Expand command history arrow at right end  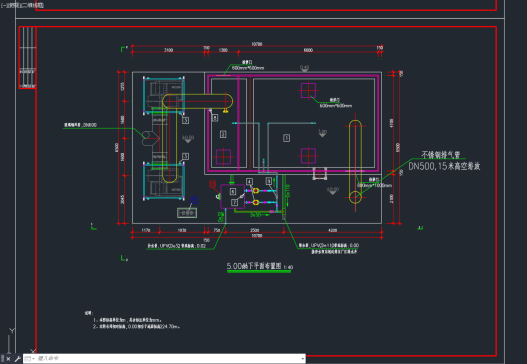pos(303,359)
